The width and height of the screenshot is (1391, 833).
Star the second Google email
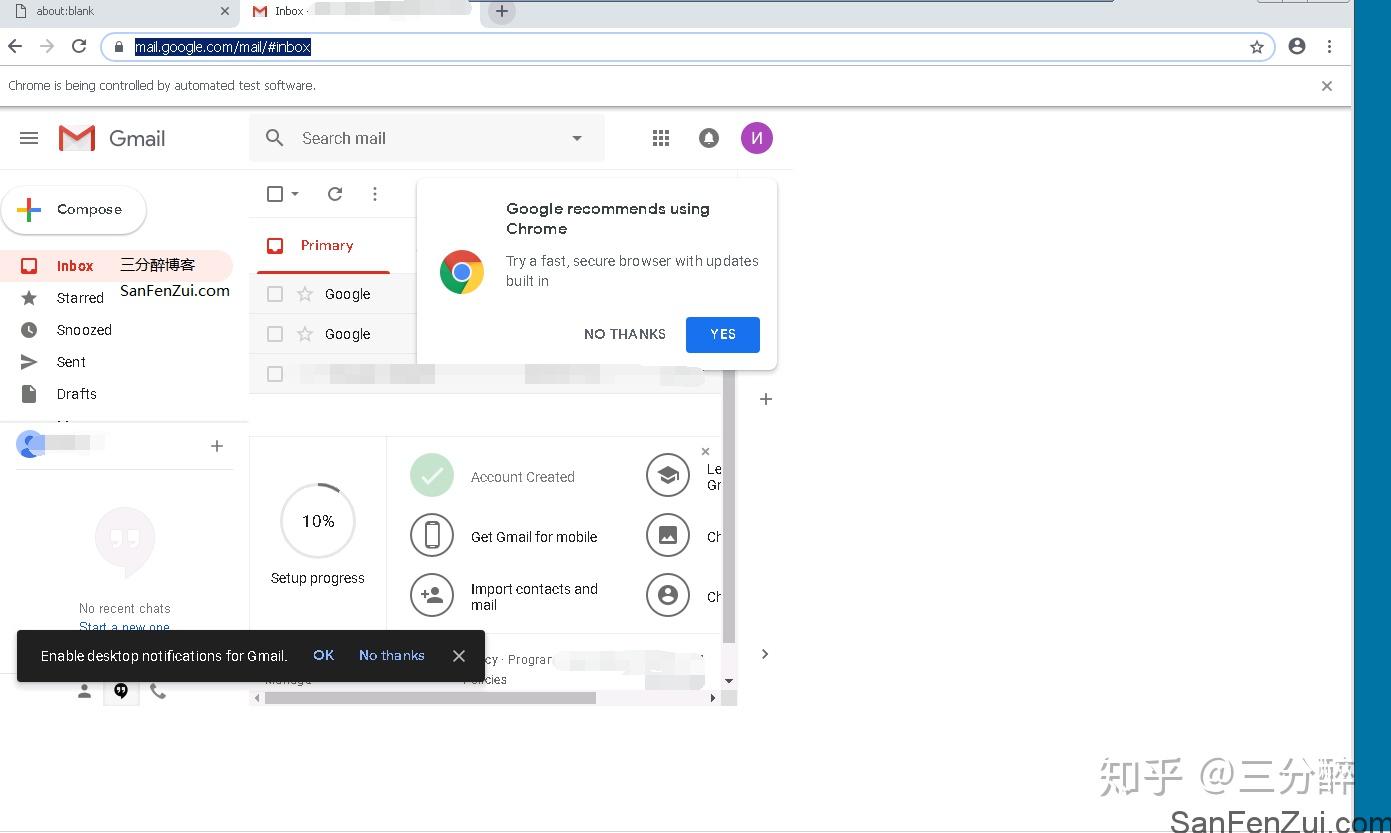(x=305, y=334)
